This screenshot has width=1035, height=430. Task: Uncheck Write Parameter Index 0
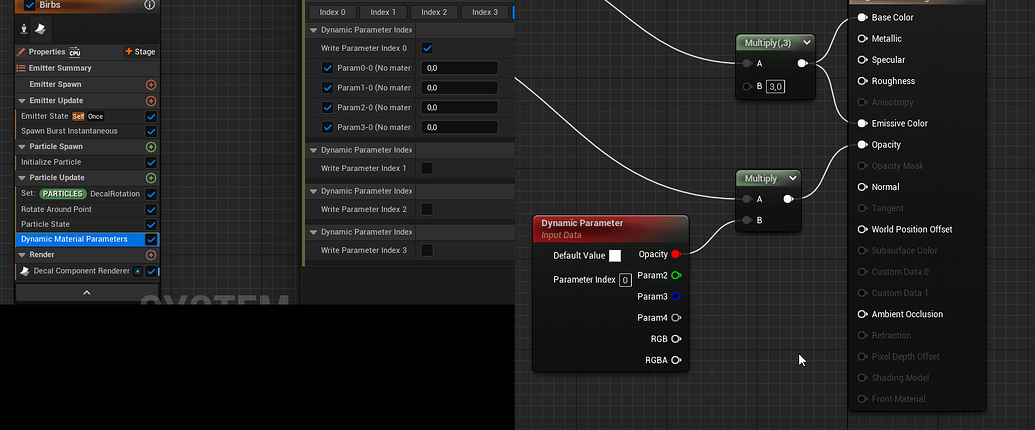point(427,48)
